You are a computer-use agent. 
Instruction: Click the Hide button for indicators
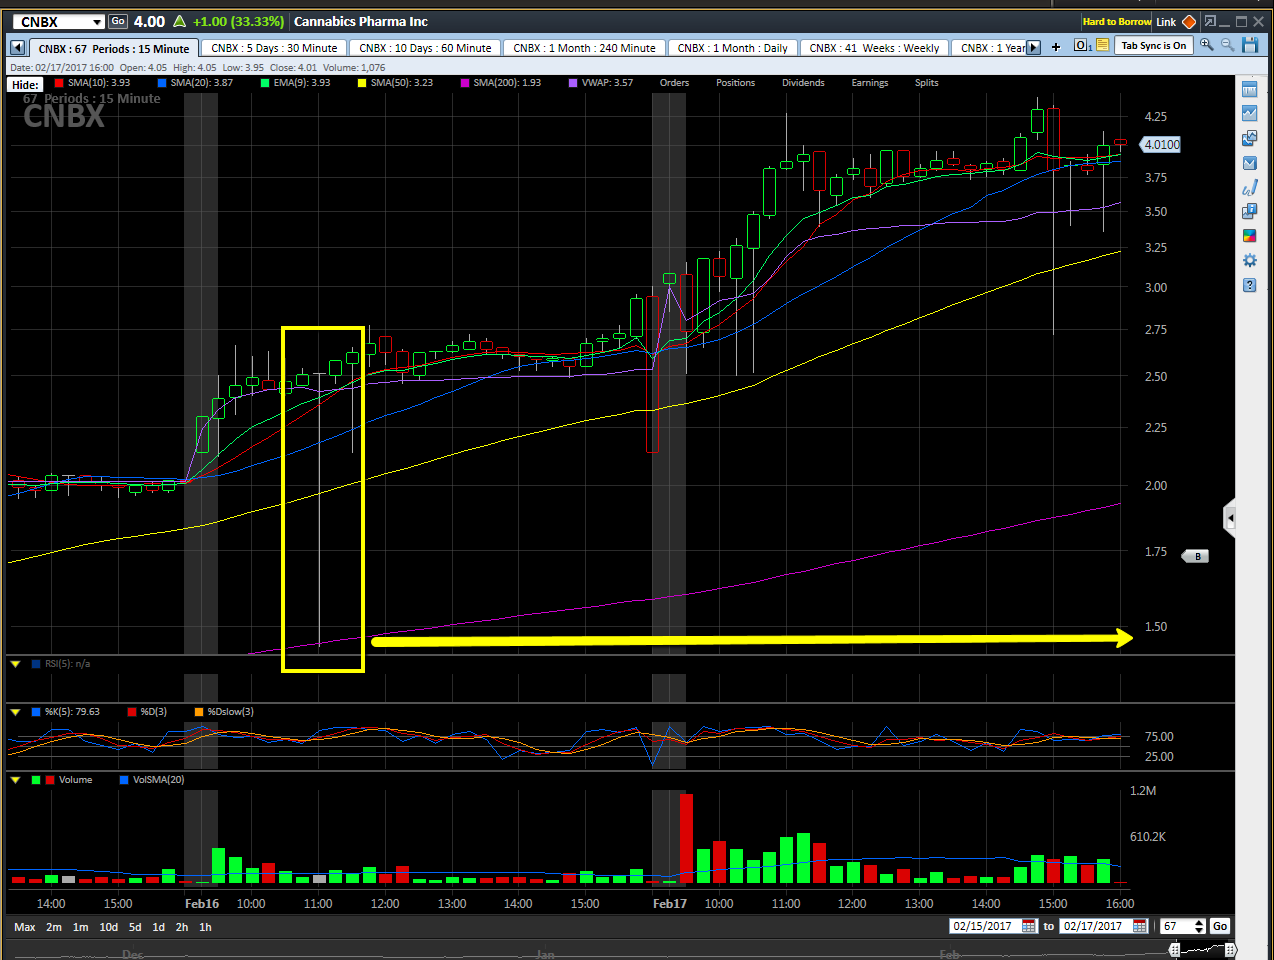[x=25, y=85]
